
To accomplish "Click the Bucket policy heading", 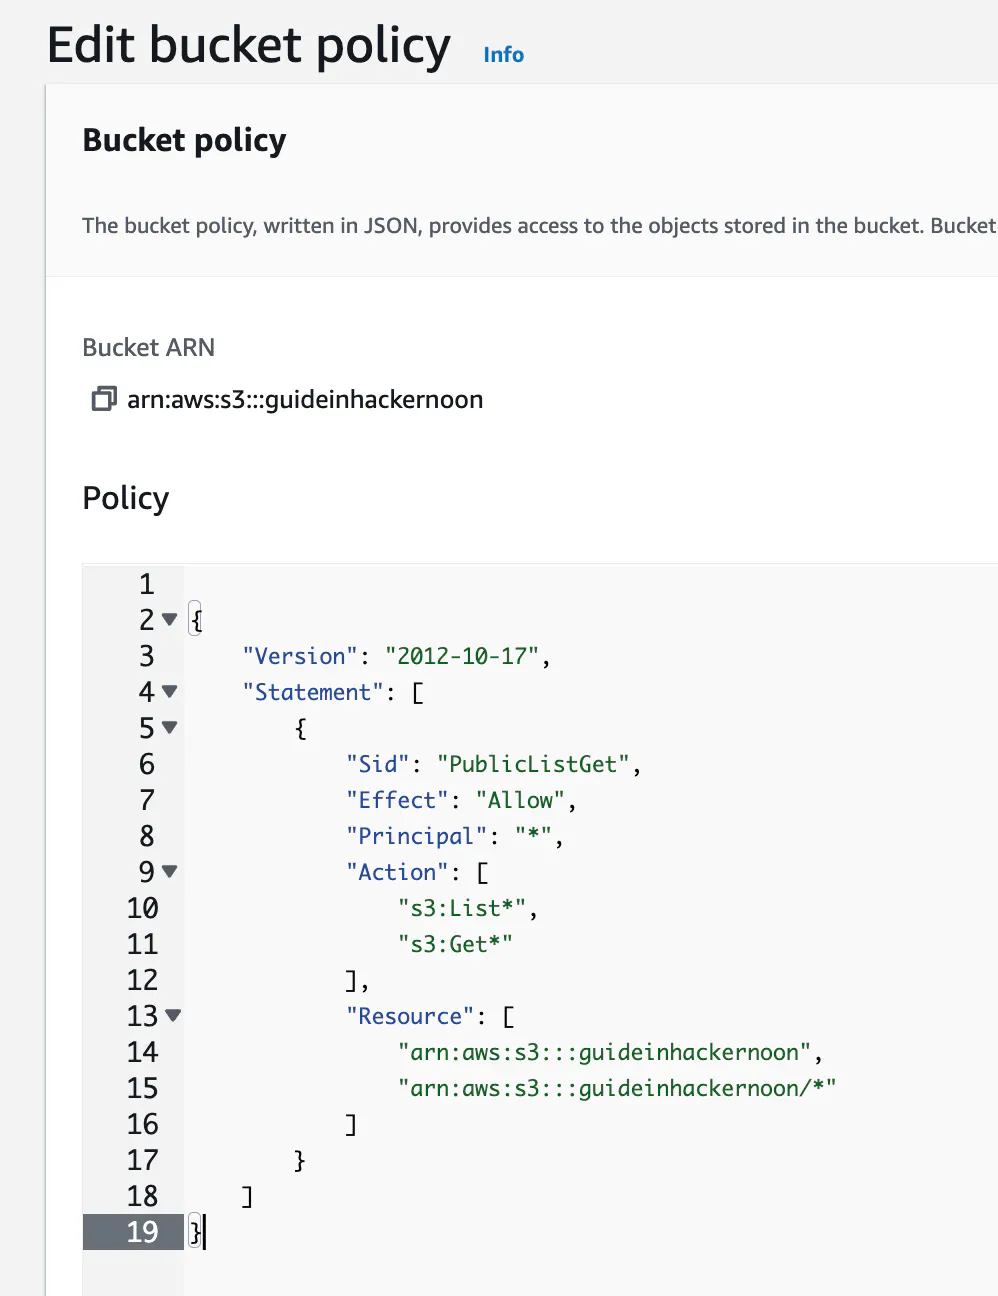I will [x=184, y=140].
